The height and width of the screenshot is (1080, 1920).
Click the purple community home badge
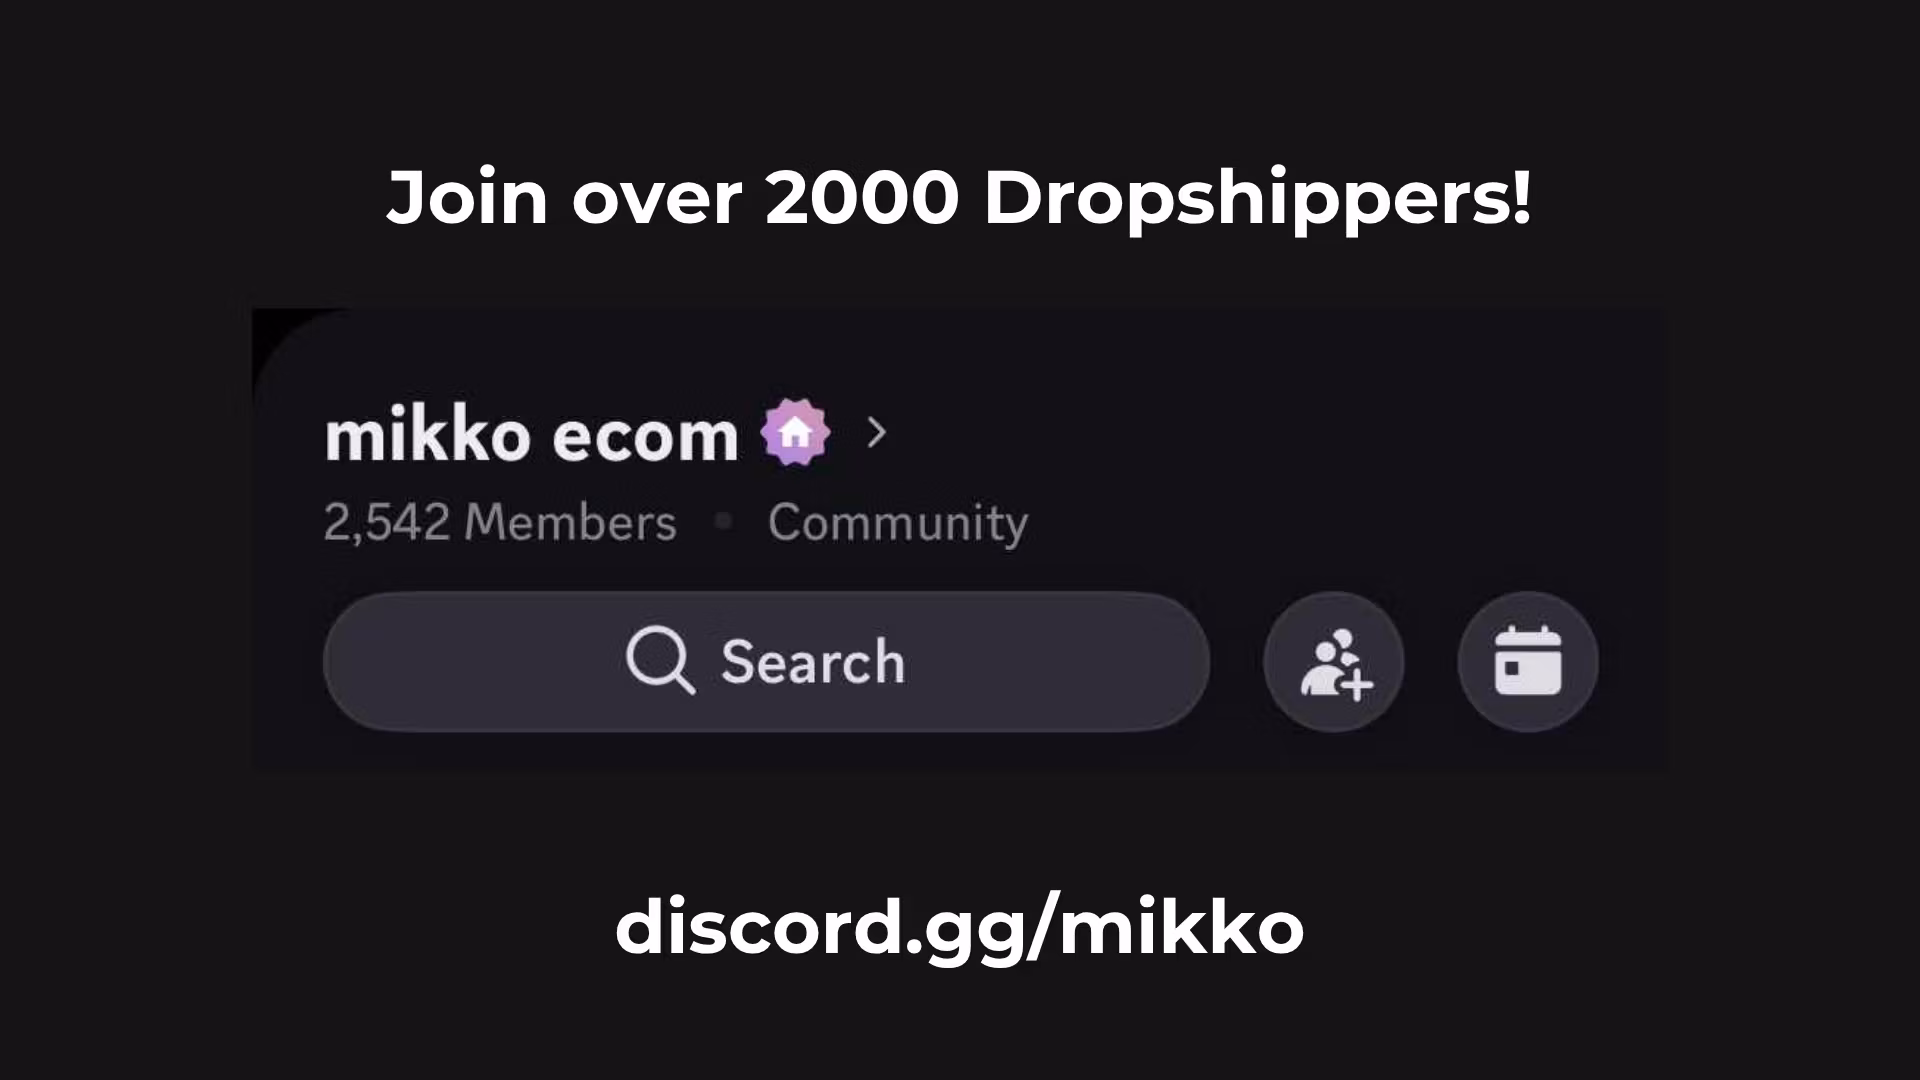[795, 433]
